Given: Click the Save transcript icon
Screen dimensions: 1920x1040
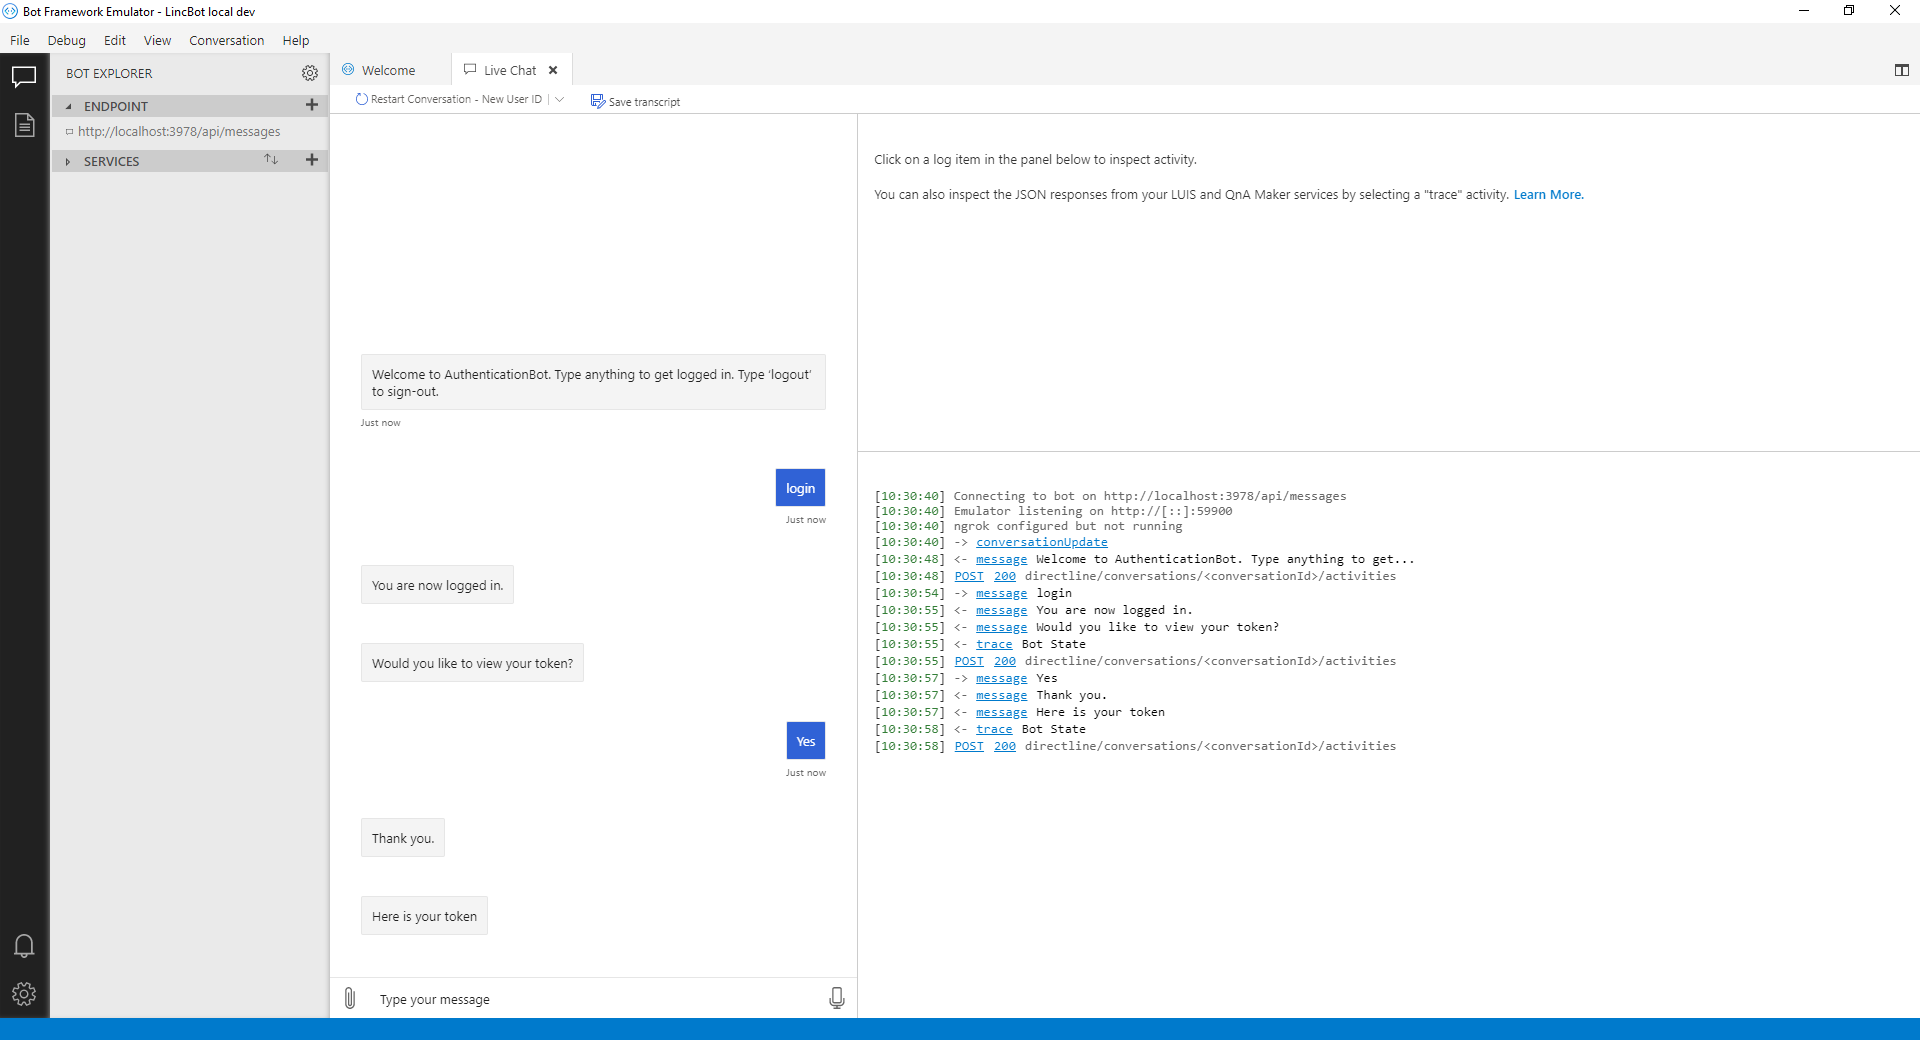Looking at the screenshot, I should click(x=597, y=101).
